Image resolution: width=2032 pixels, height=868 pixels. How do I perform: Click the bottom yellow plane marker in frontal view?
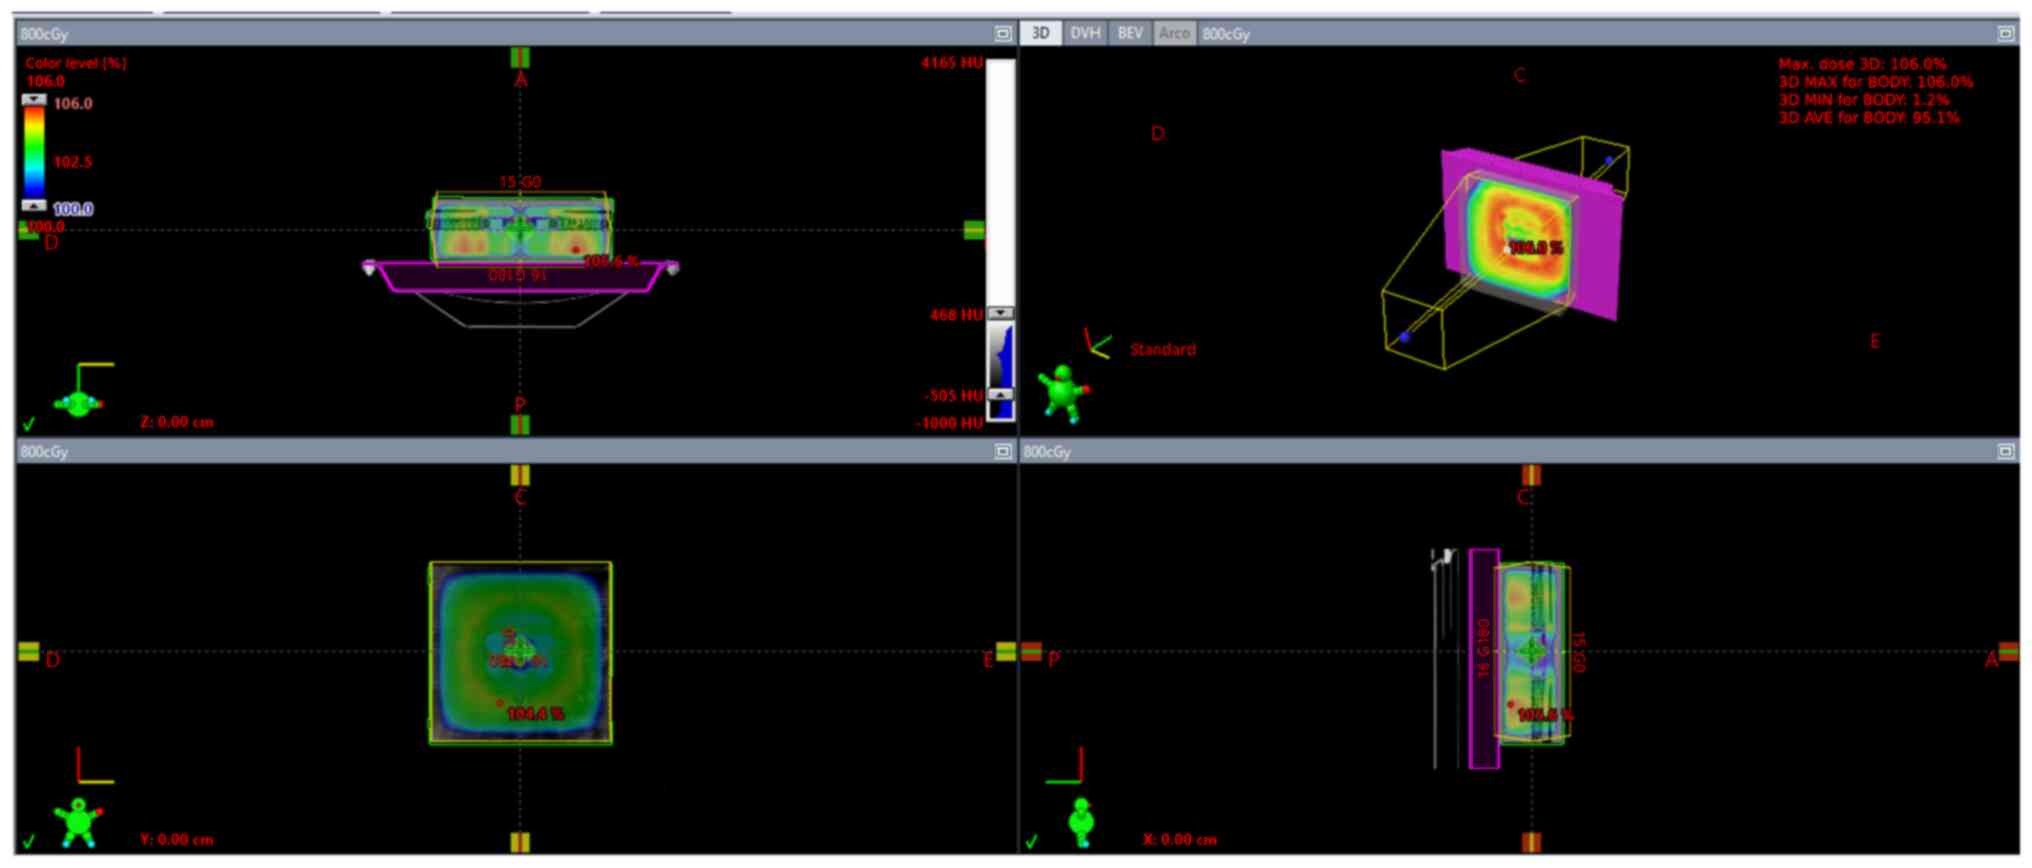[519, 842]
